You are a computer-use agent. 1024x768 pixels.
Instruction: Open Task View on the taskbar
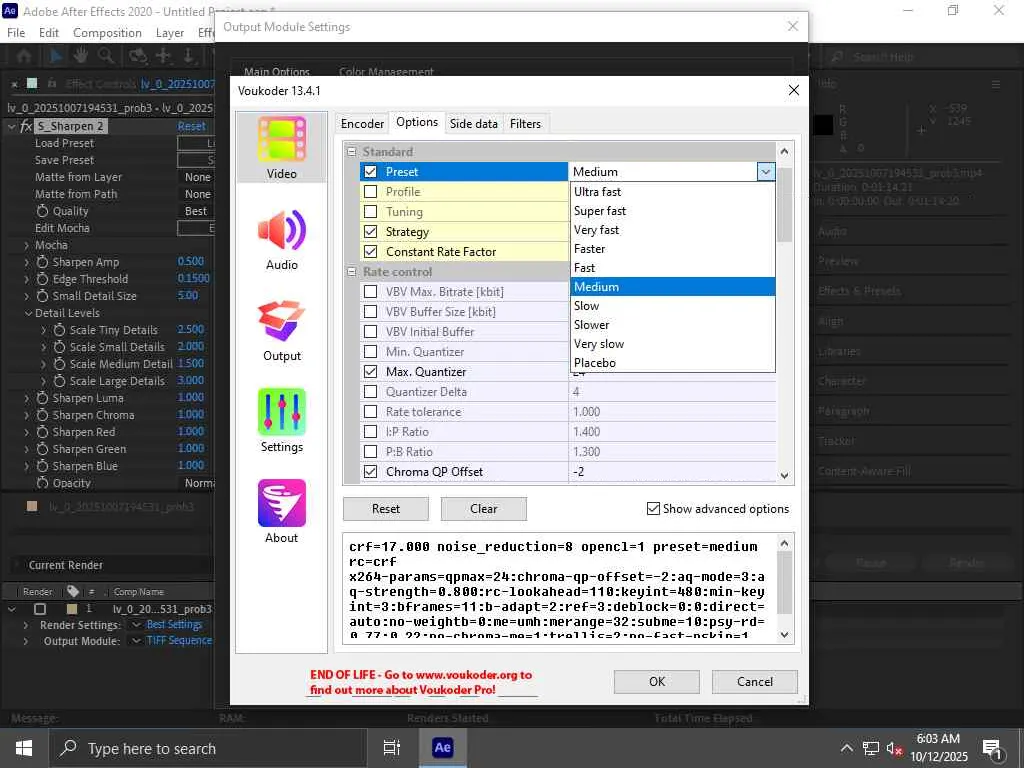pyautogui.click(x=391, y=748)
